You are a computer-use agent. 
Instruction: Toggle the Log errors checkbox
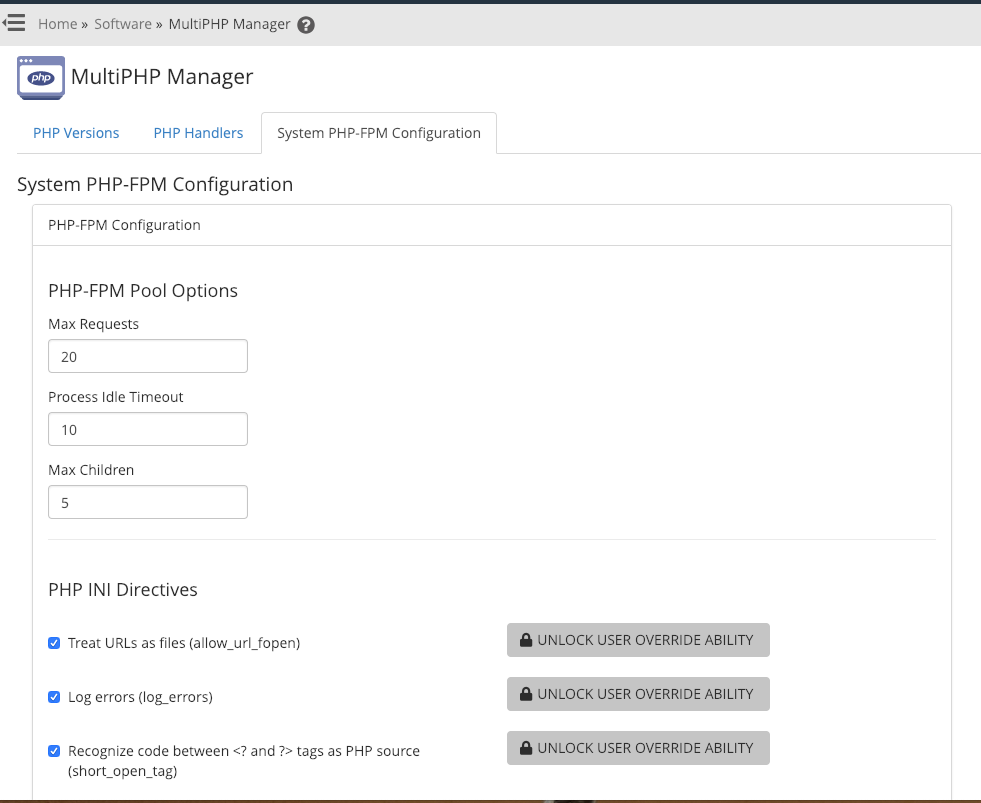(55, 697)
